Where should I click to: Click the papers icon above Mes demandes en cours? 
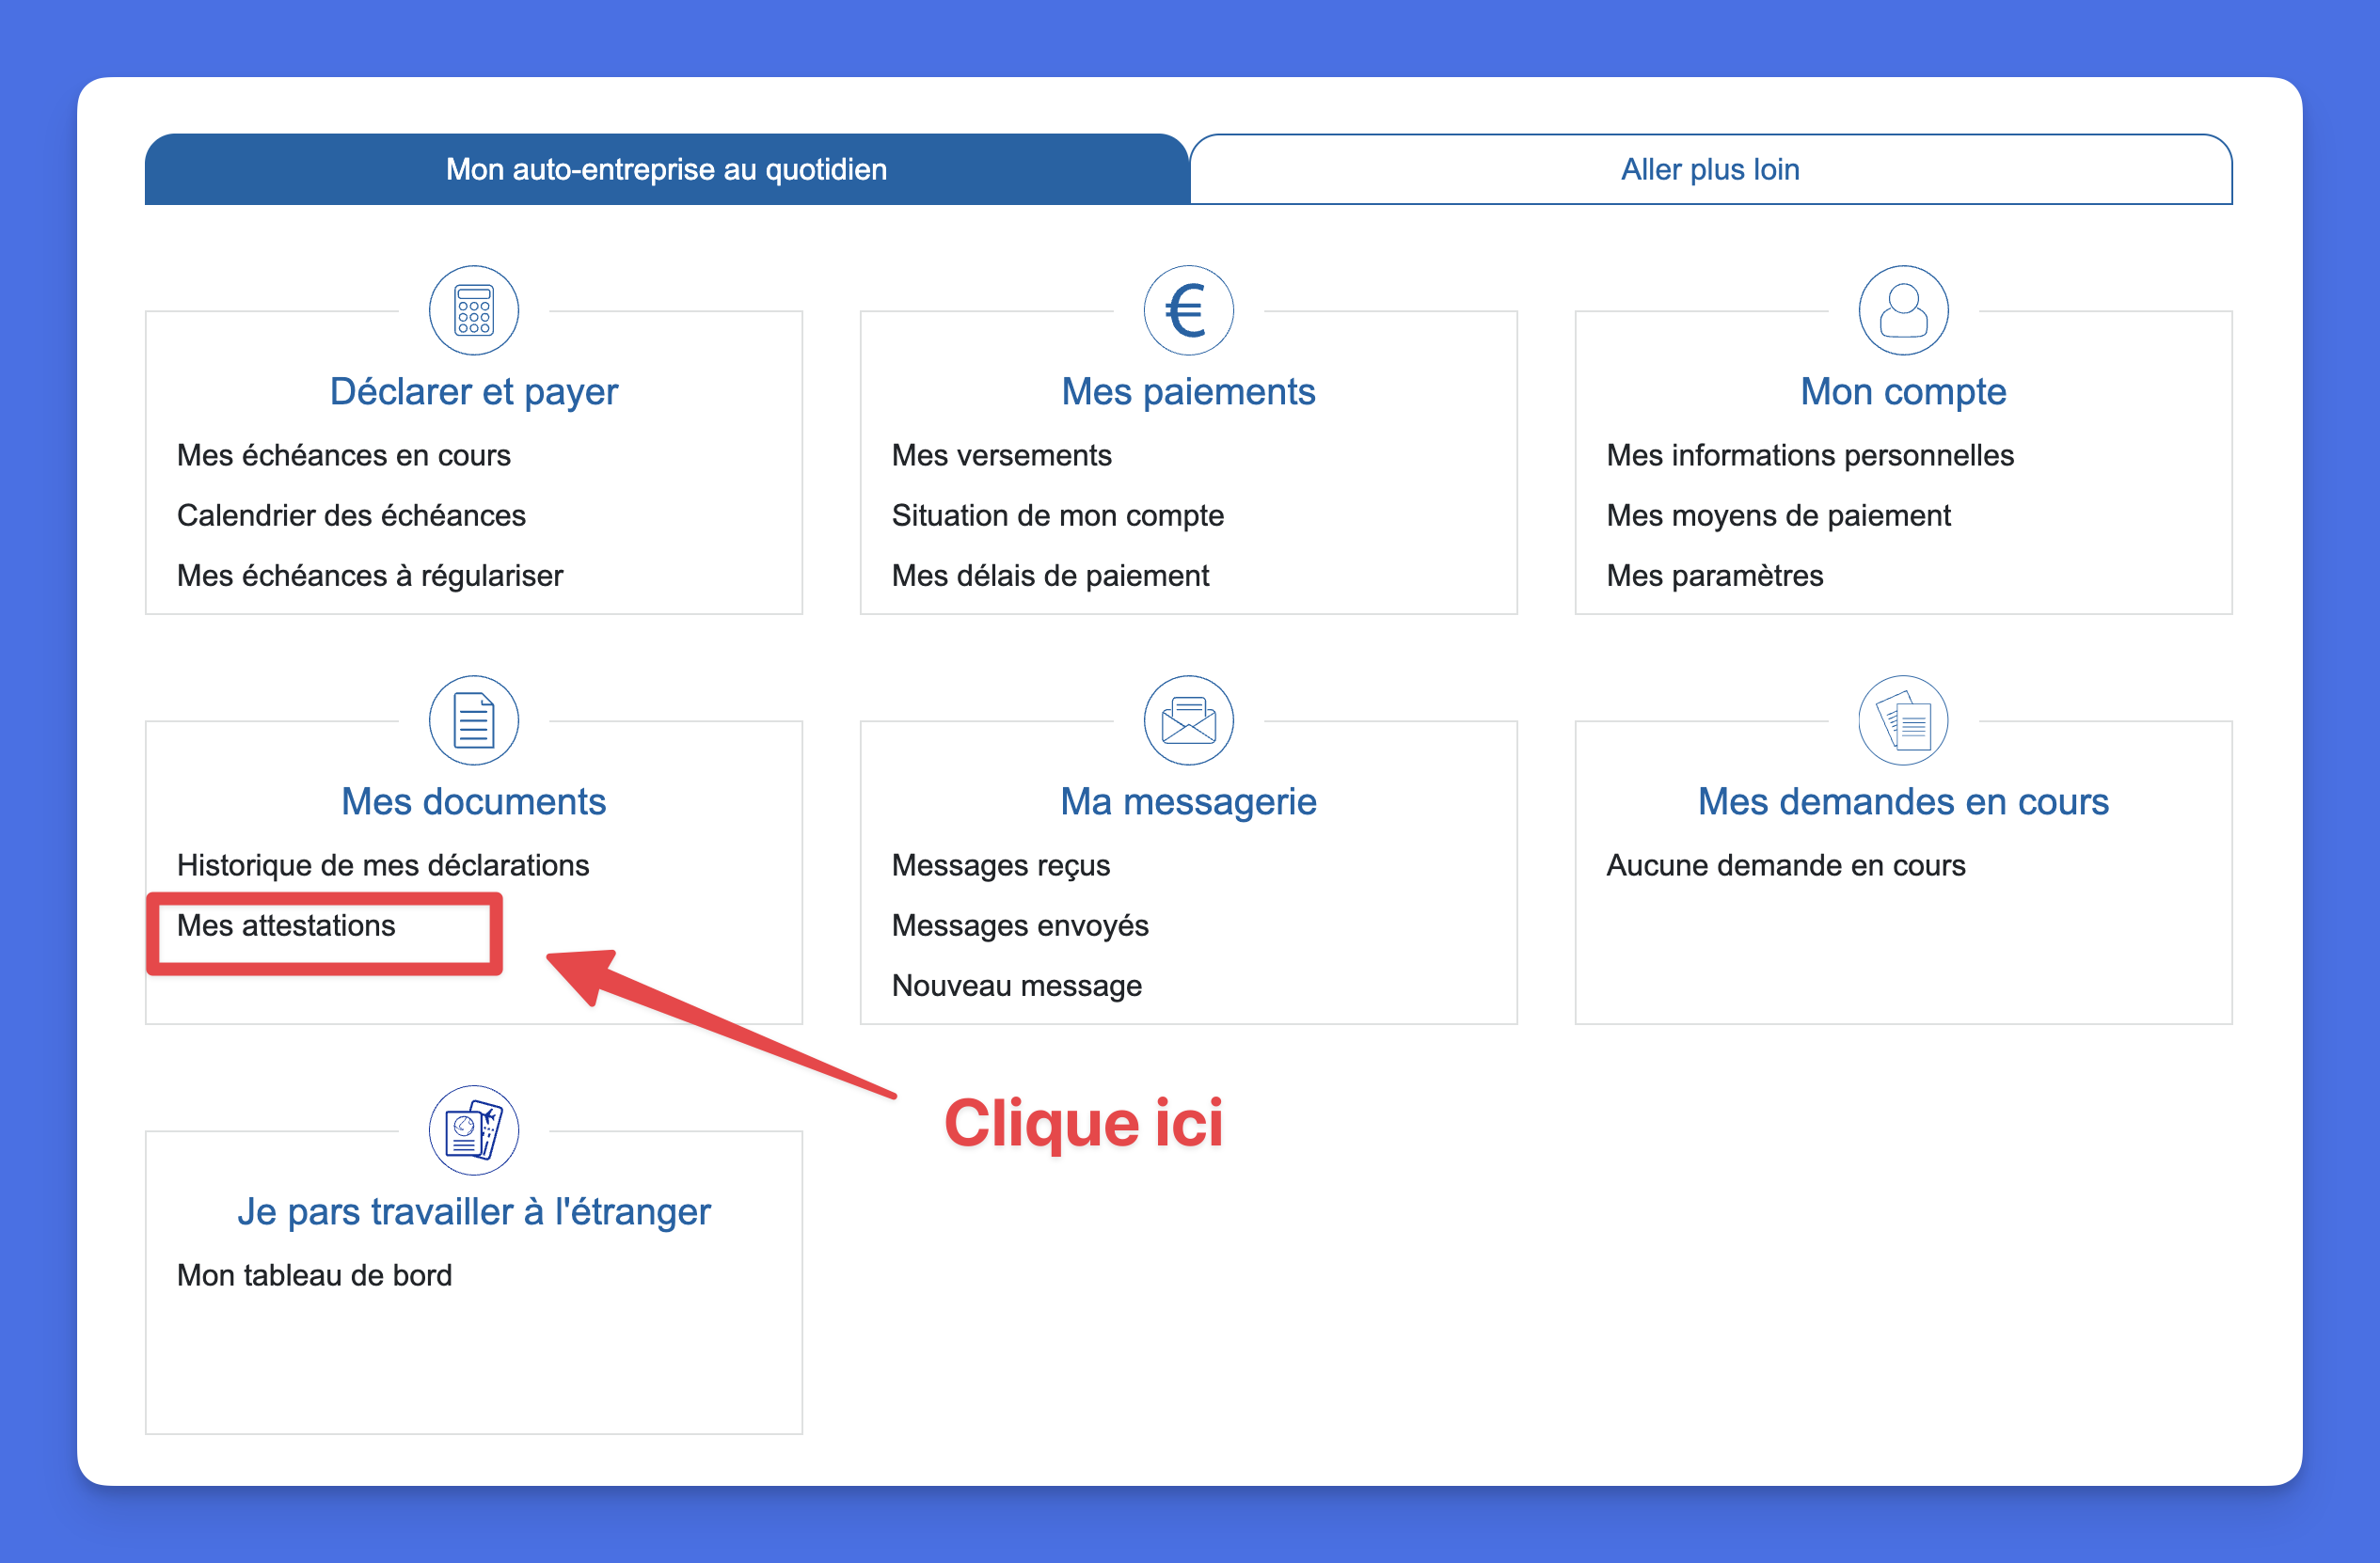pyautogui.click(x=1902, y=720)
